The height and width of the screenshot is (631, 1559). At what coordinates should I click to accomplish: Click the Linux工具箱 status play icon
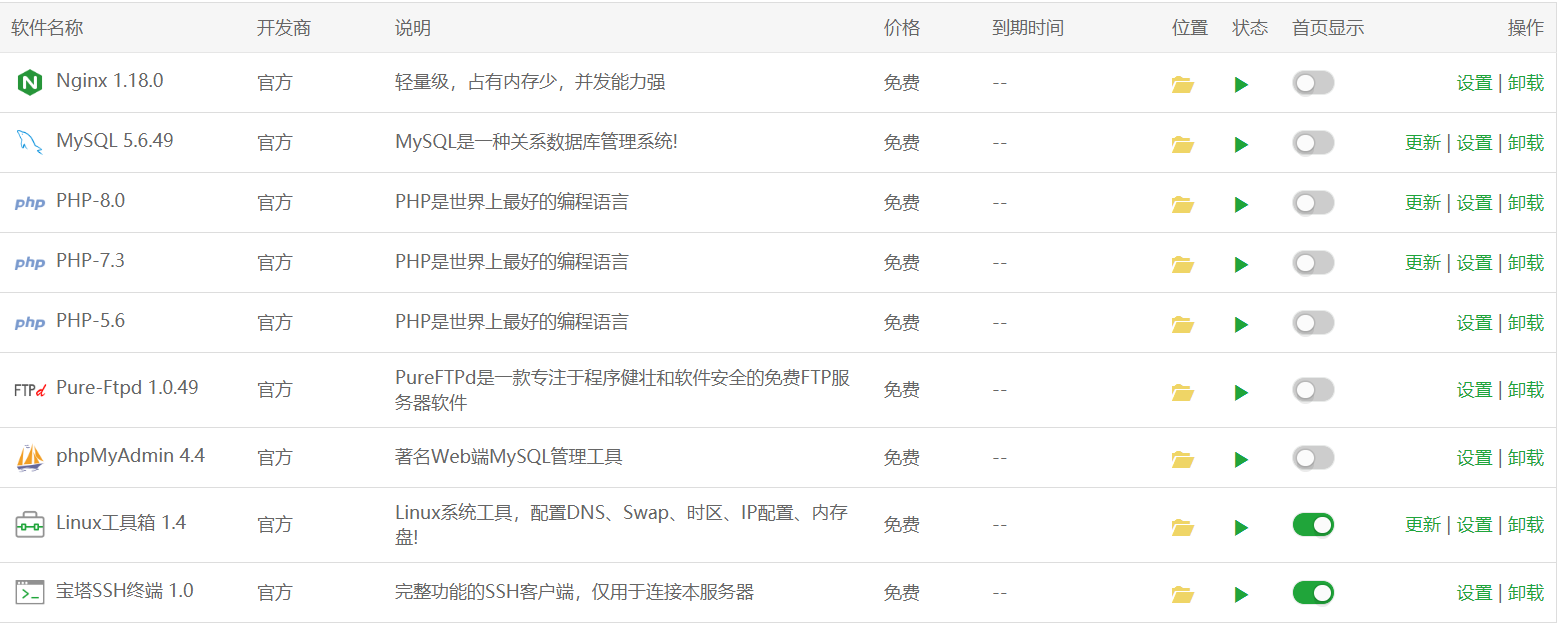coord(1241,527)
